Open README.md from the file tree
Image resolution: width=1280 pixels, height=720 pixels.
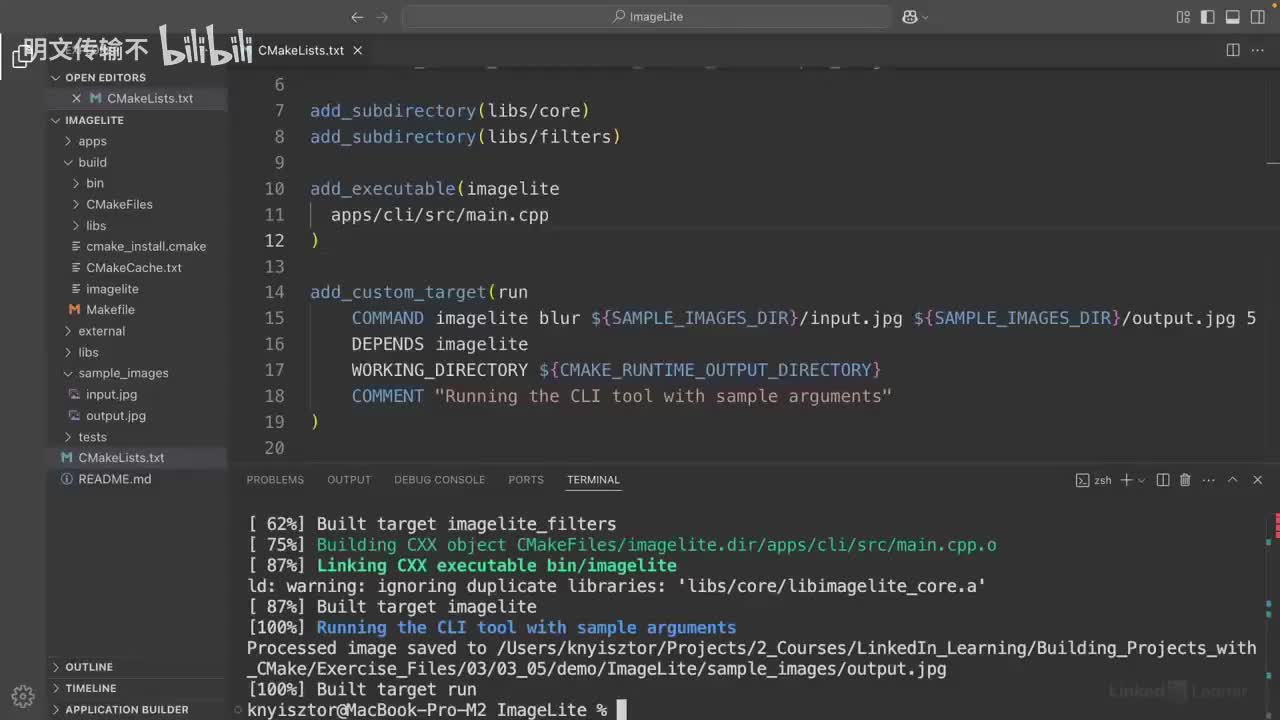pos(114,479)
